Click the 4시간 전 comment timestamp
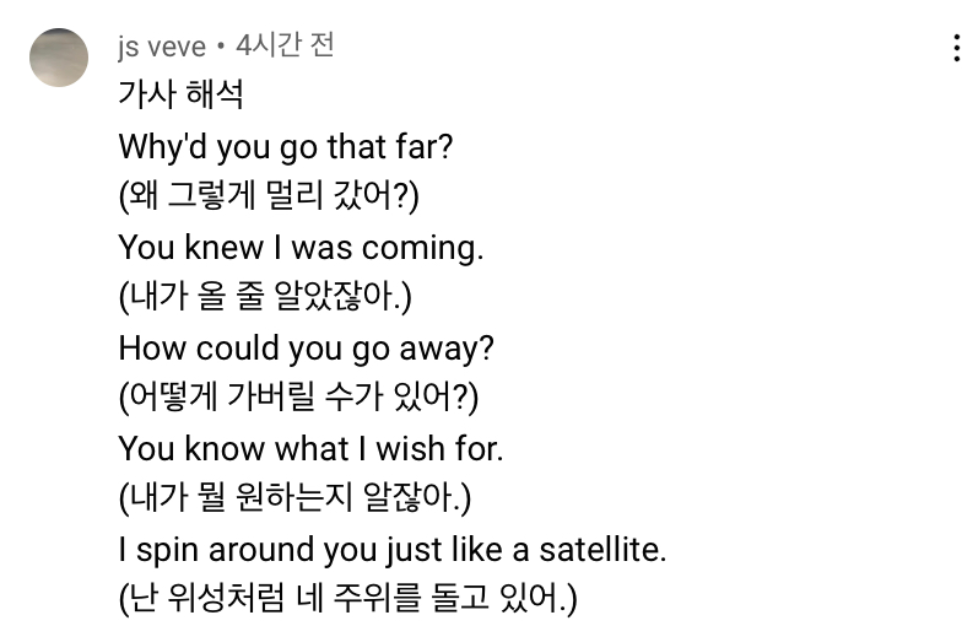Screen dimensions: 969x624 284,46
